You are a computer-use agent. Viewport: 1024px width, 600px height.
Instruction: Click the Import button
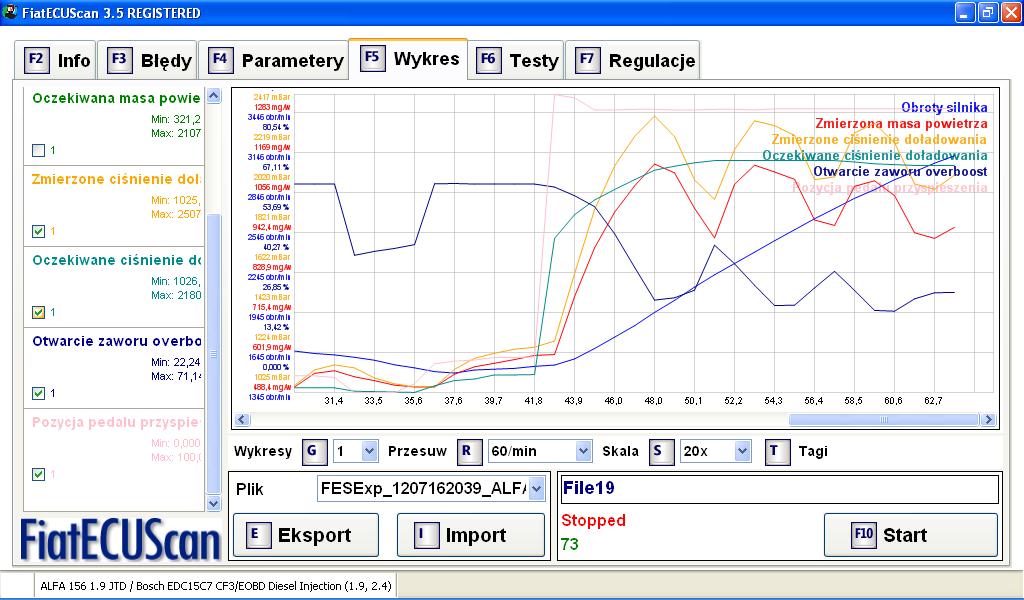point(471,535)
